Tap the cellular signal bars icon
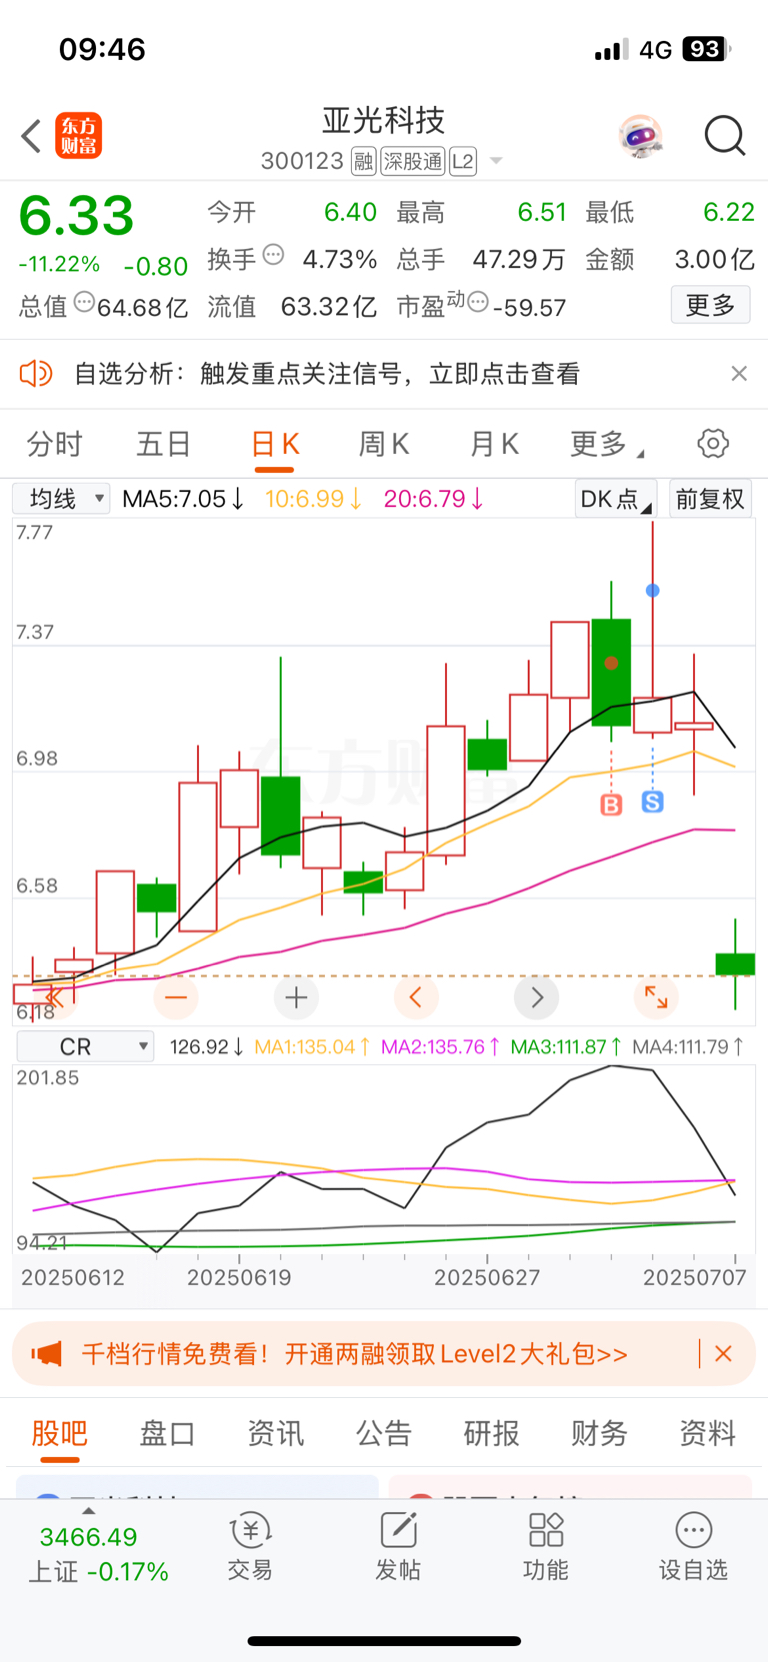Screen dimensions: 768x1663 tap(611, 50)
